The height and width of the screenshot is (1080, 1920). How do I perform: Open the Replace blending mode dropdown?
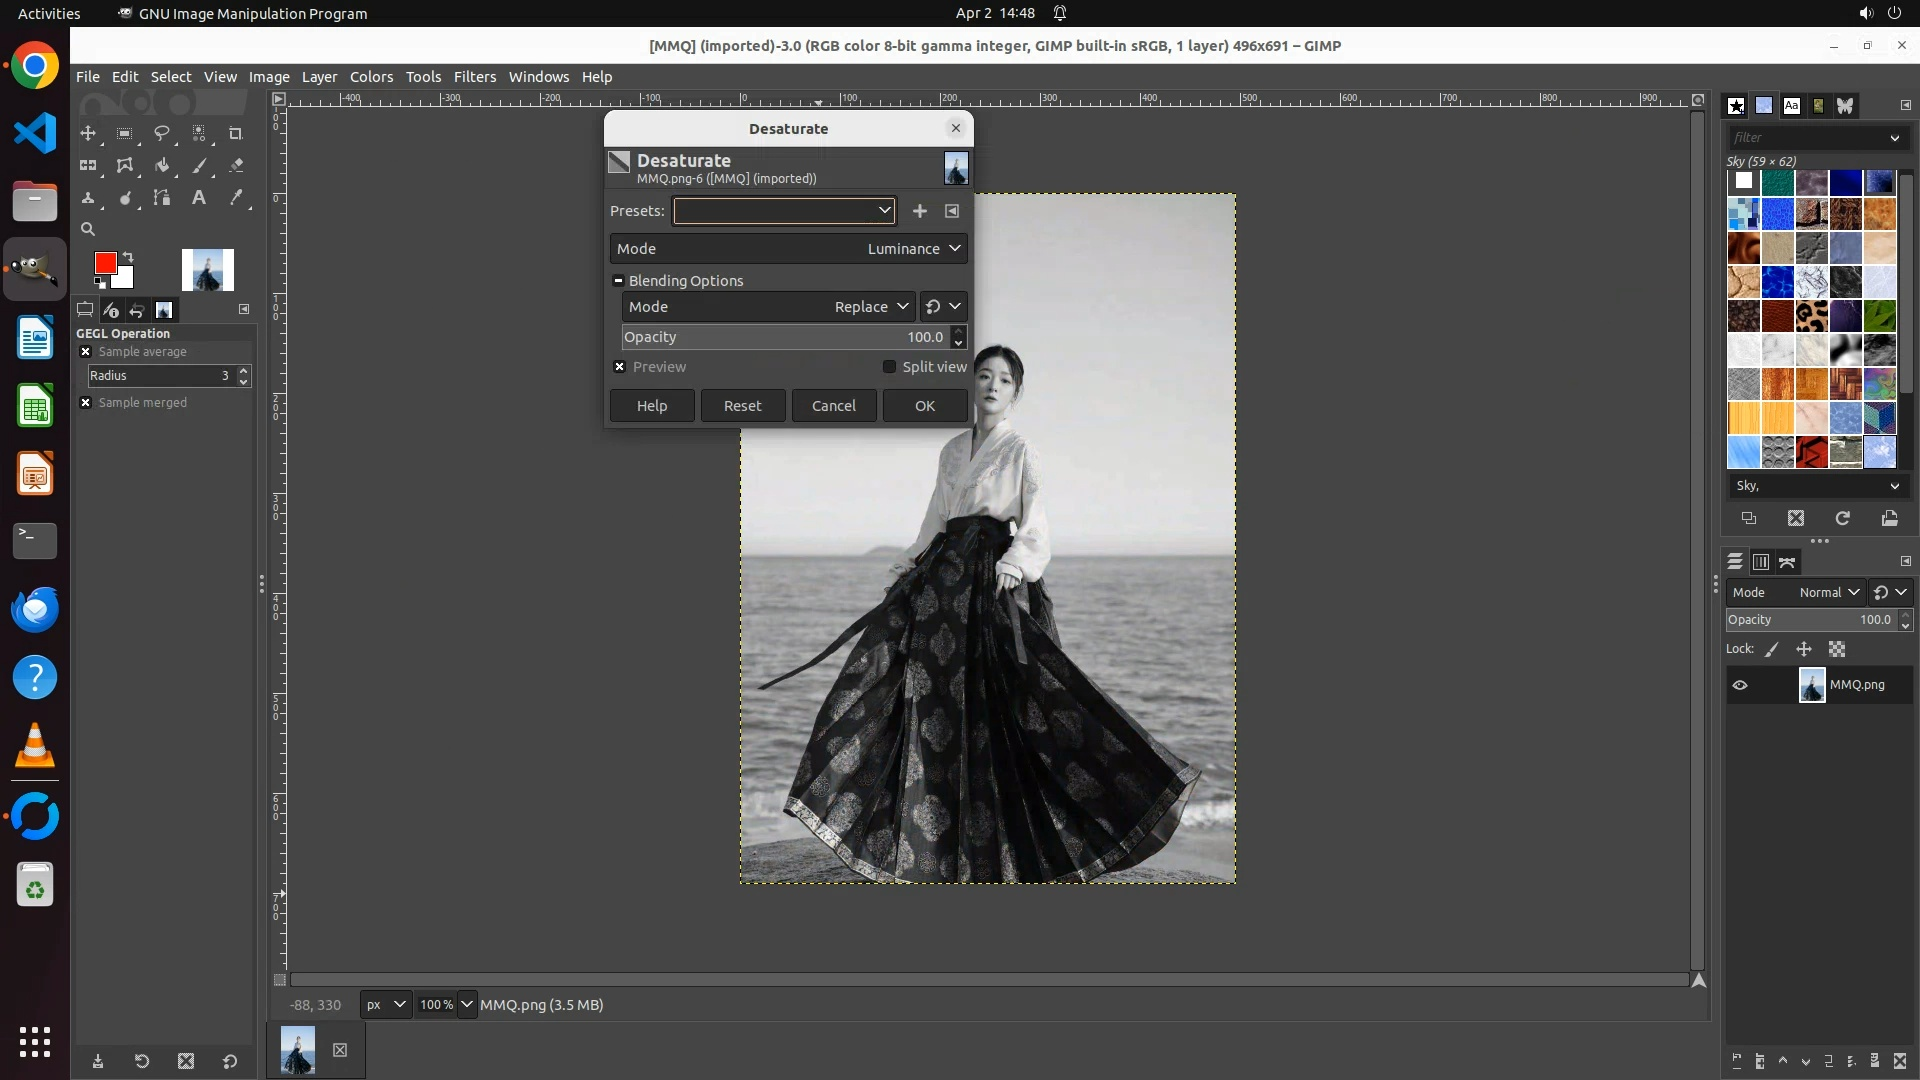click(x=871, y=307)
